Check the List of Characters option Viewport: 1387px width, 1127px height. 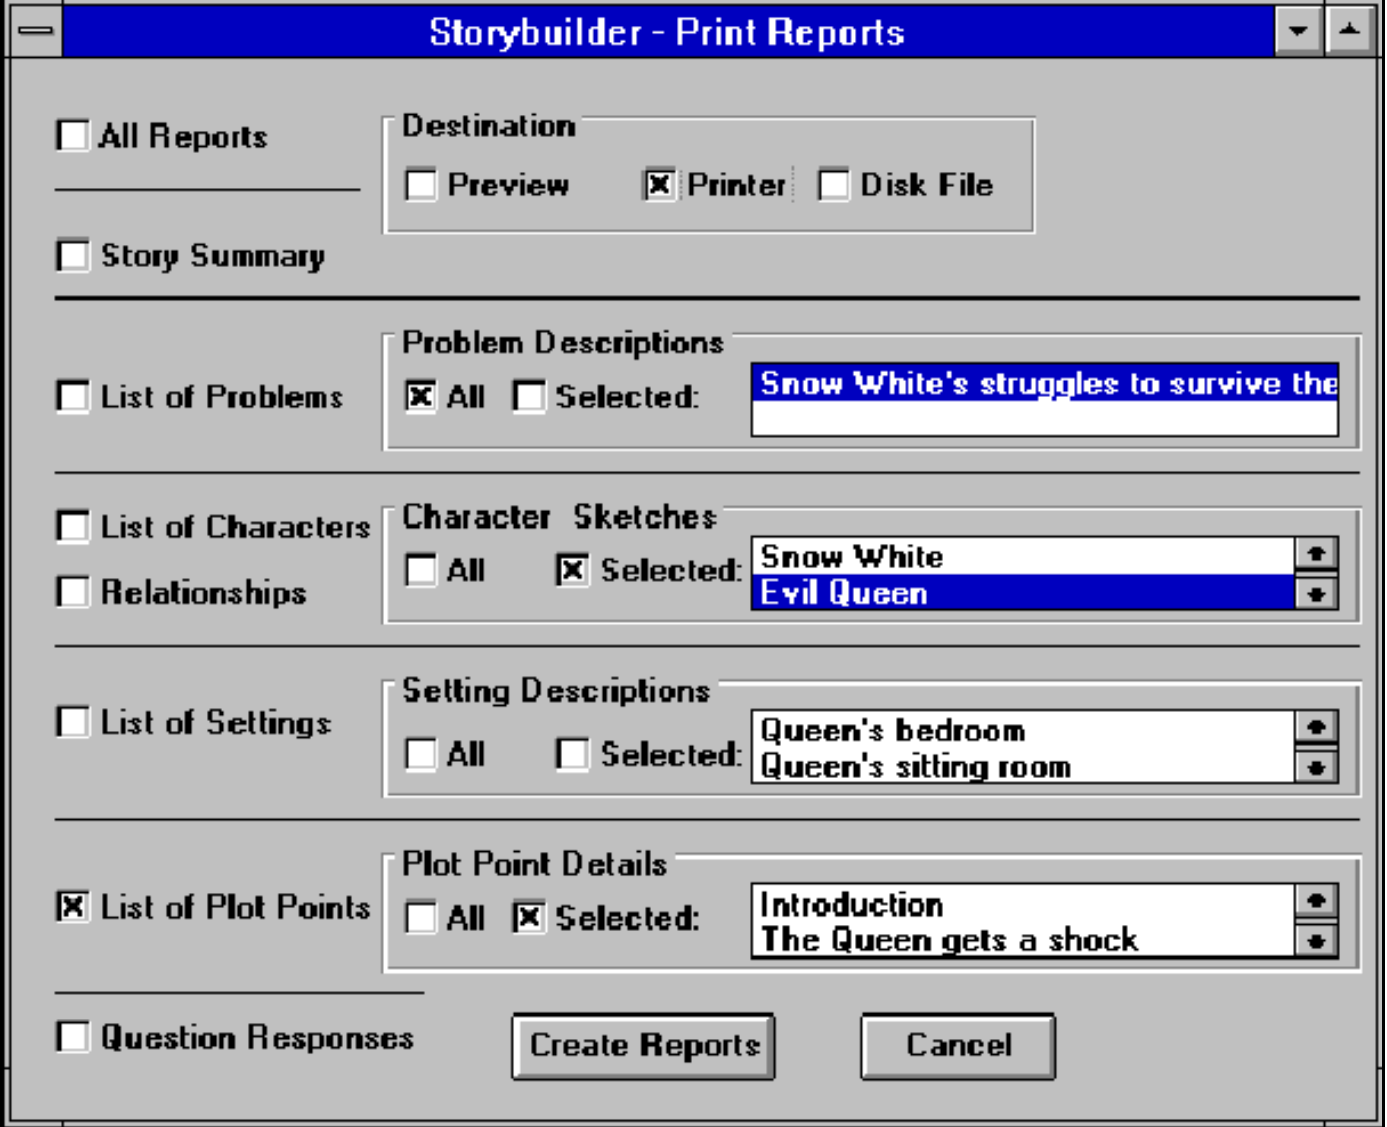coord(71,527)
